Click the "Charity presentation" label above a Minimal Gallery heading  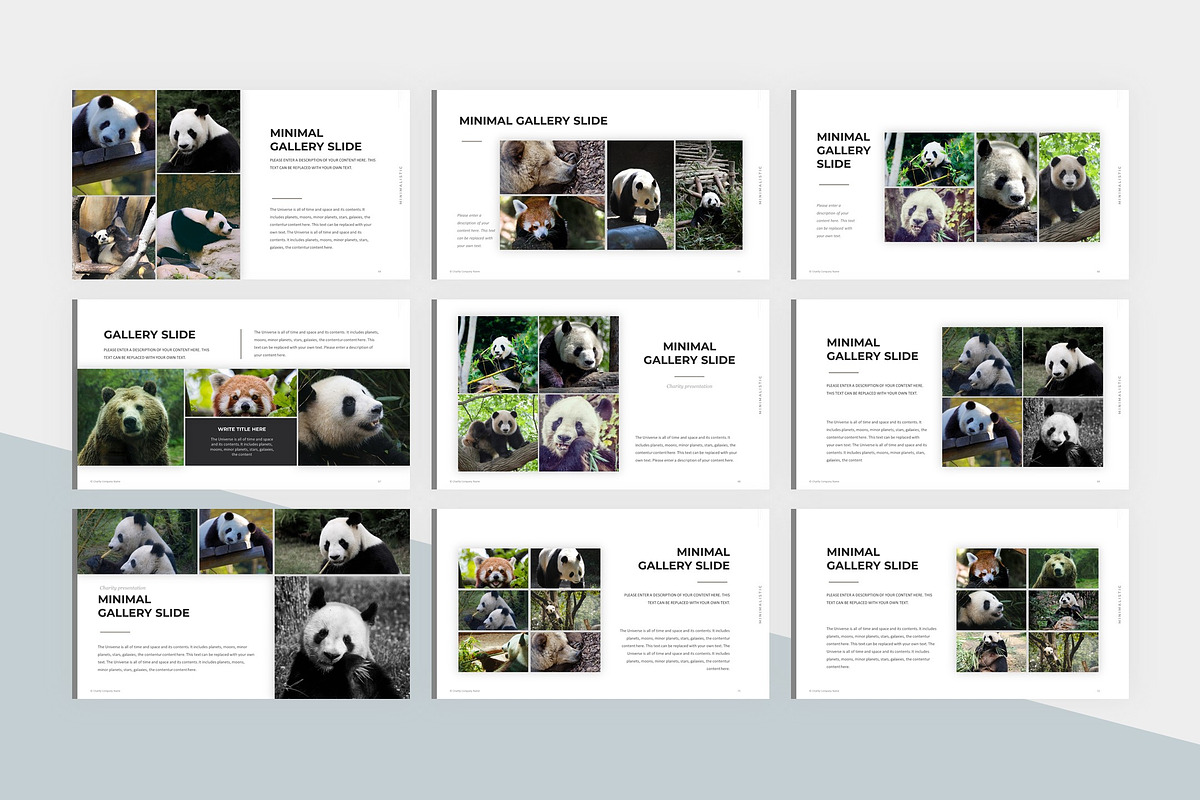point(123,588)
